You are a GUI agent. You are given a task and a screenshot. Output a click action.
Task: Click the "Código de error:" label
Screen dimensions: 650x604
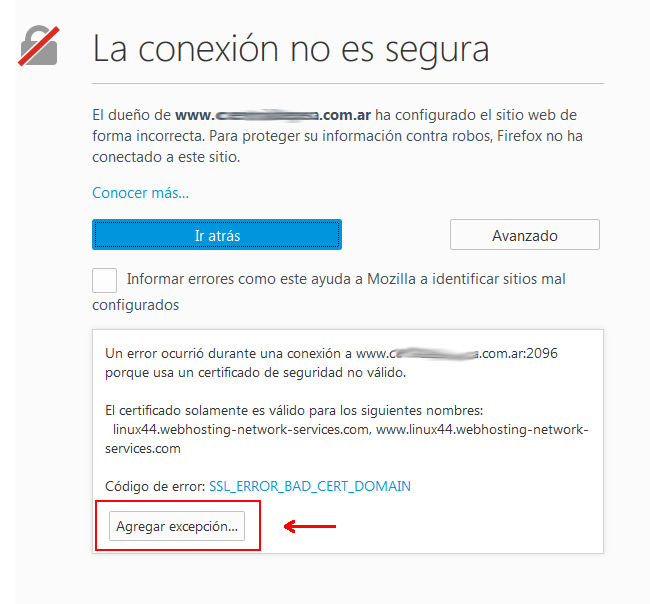[155, 486]
